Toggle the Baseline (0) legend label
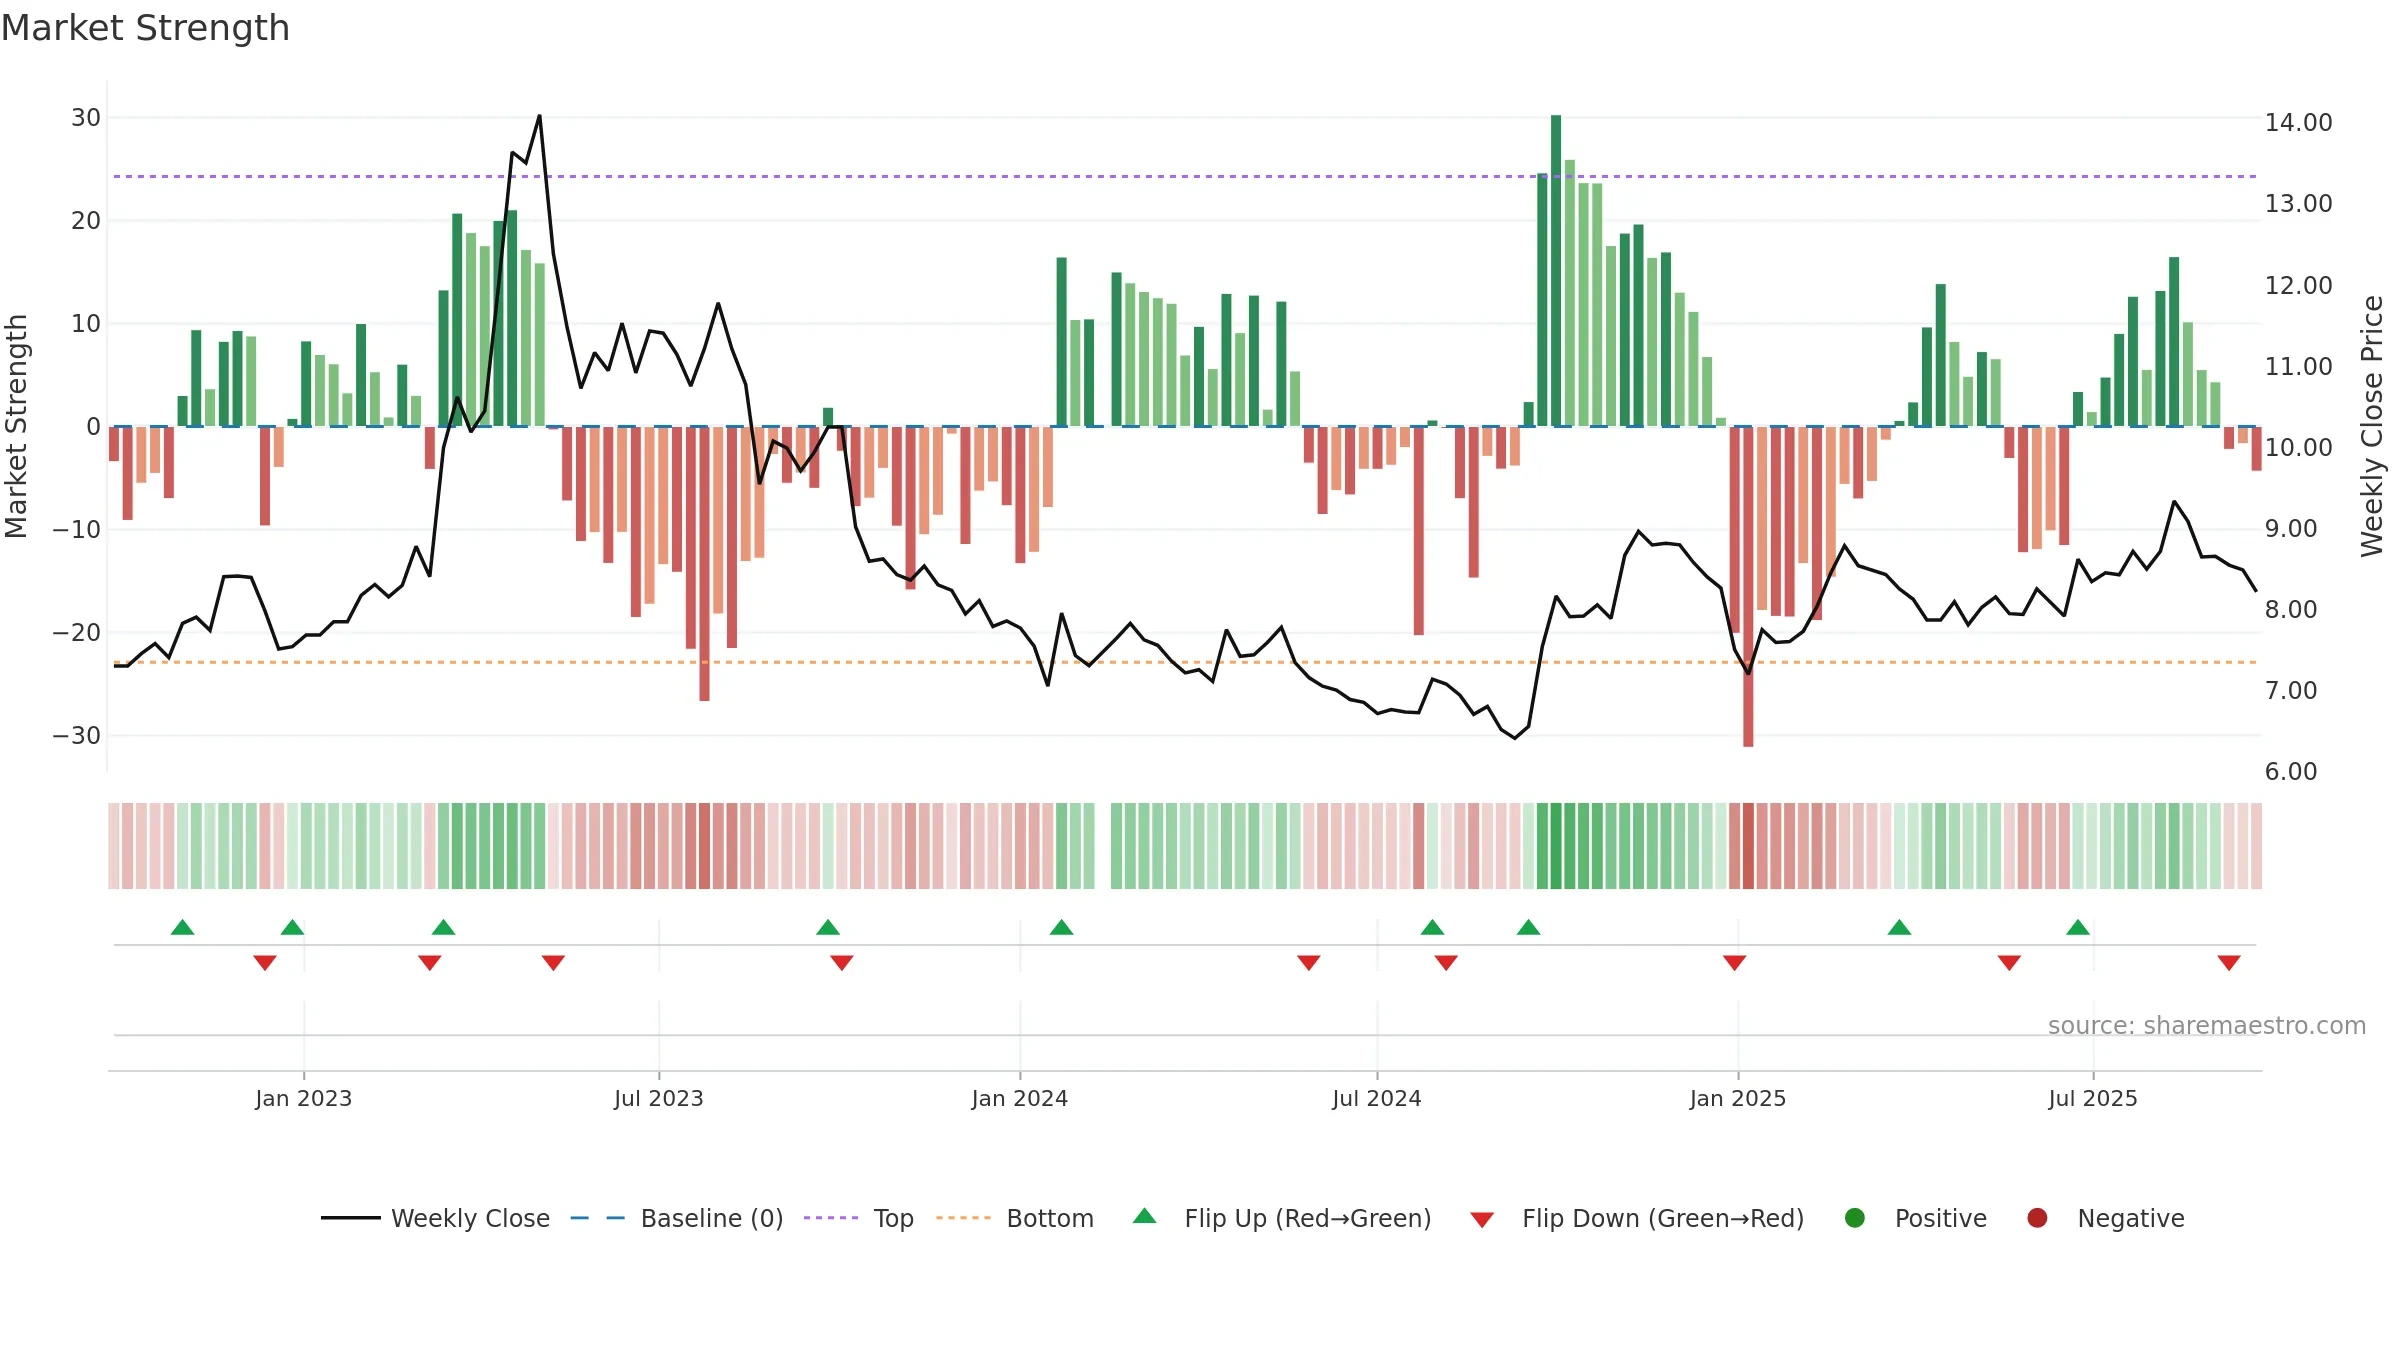Image resolution: width=2400 pixels, height=1350 pixels. (x=712, y=1218)
